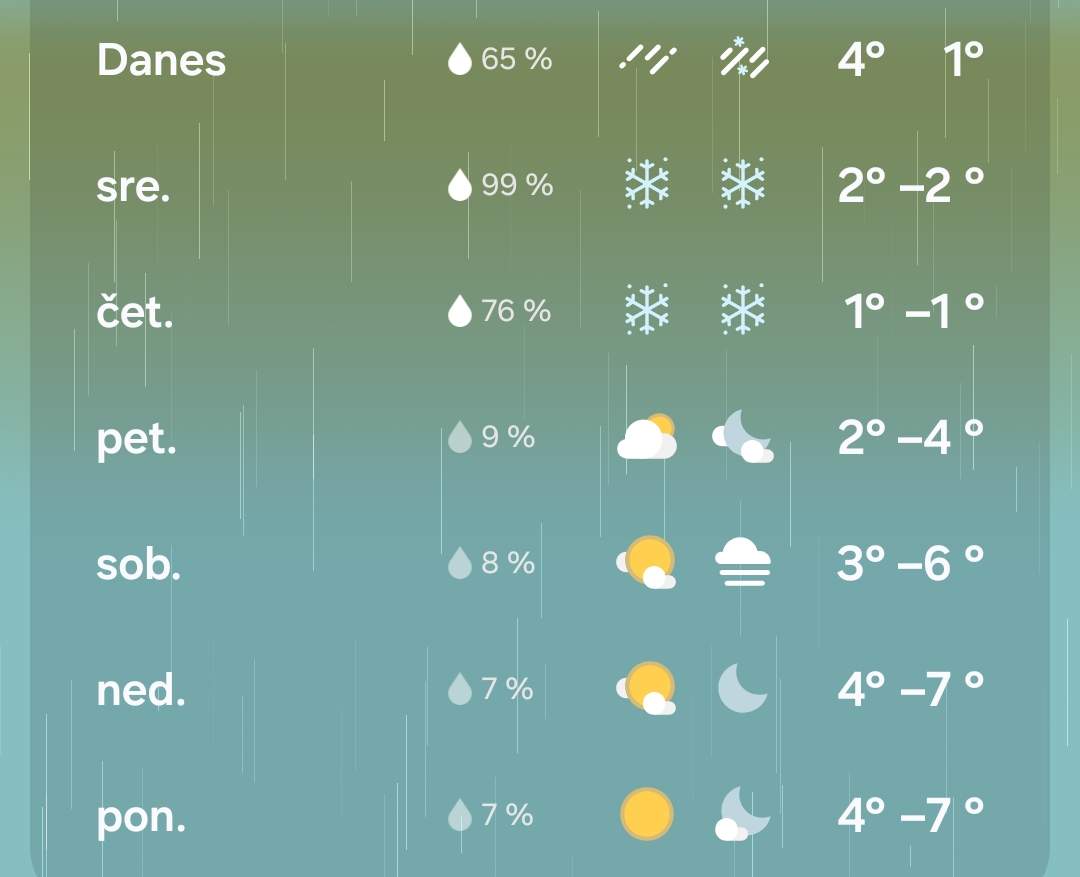The width and height of the screenshot is (1080, 877).
Task: Click the clear moon night icon for ned.
Action: [743, 688]
